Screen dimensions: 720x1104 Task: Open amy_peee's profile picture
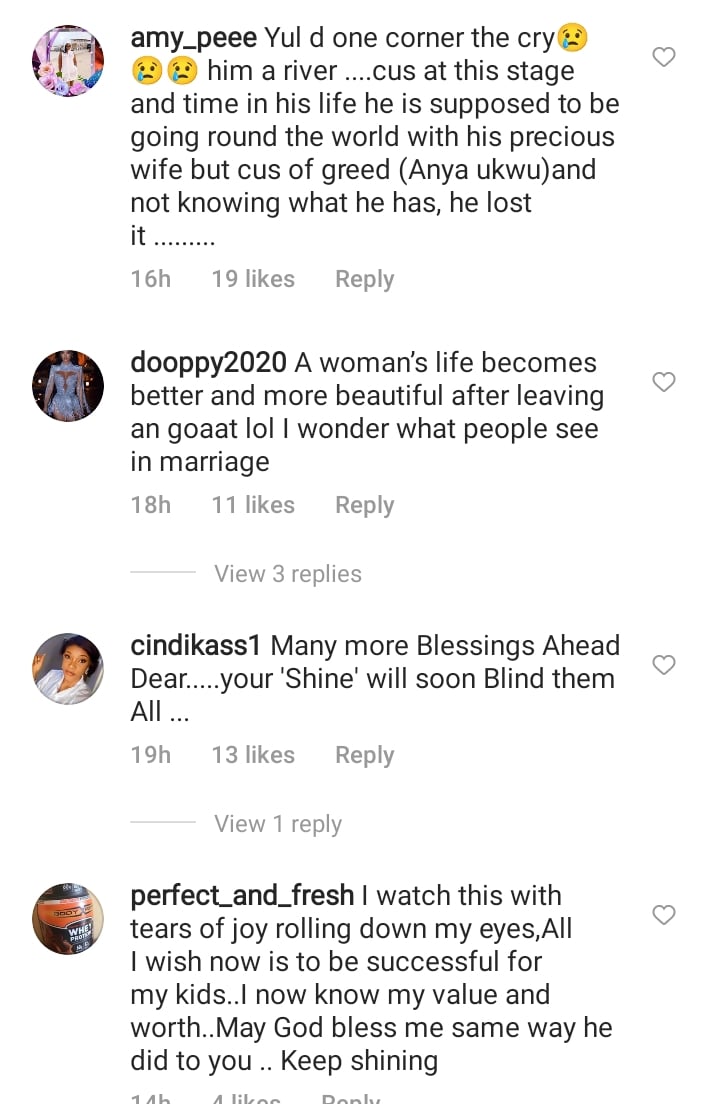68,61
